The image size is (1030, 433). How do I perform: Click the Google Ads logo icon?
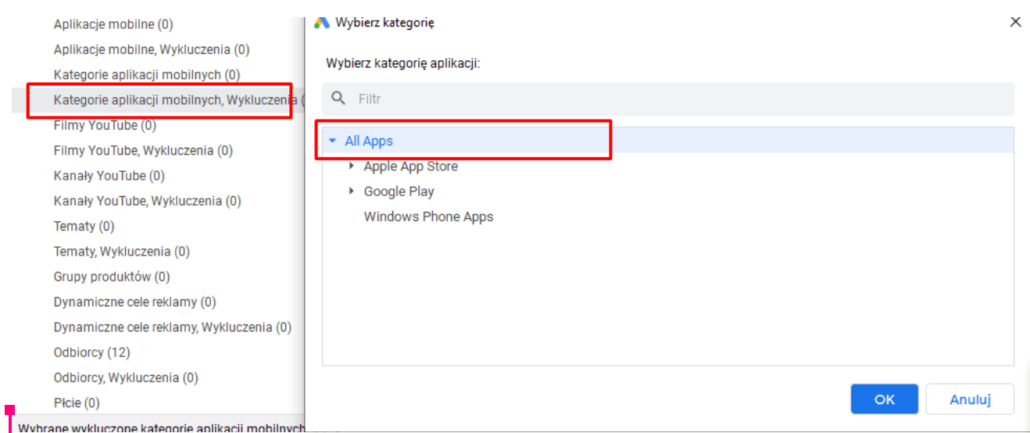click(321, 22)
